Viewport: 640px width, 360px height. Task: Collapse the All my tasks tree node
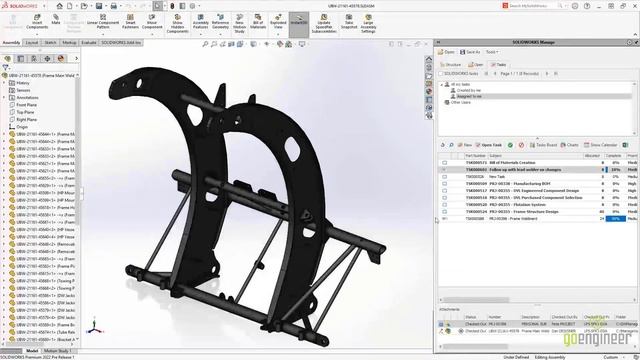click(x=441, y=84)
